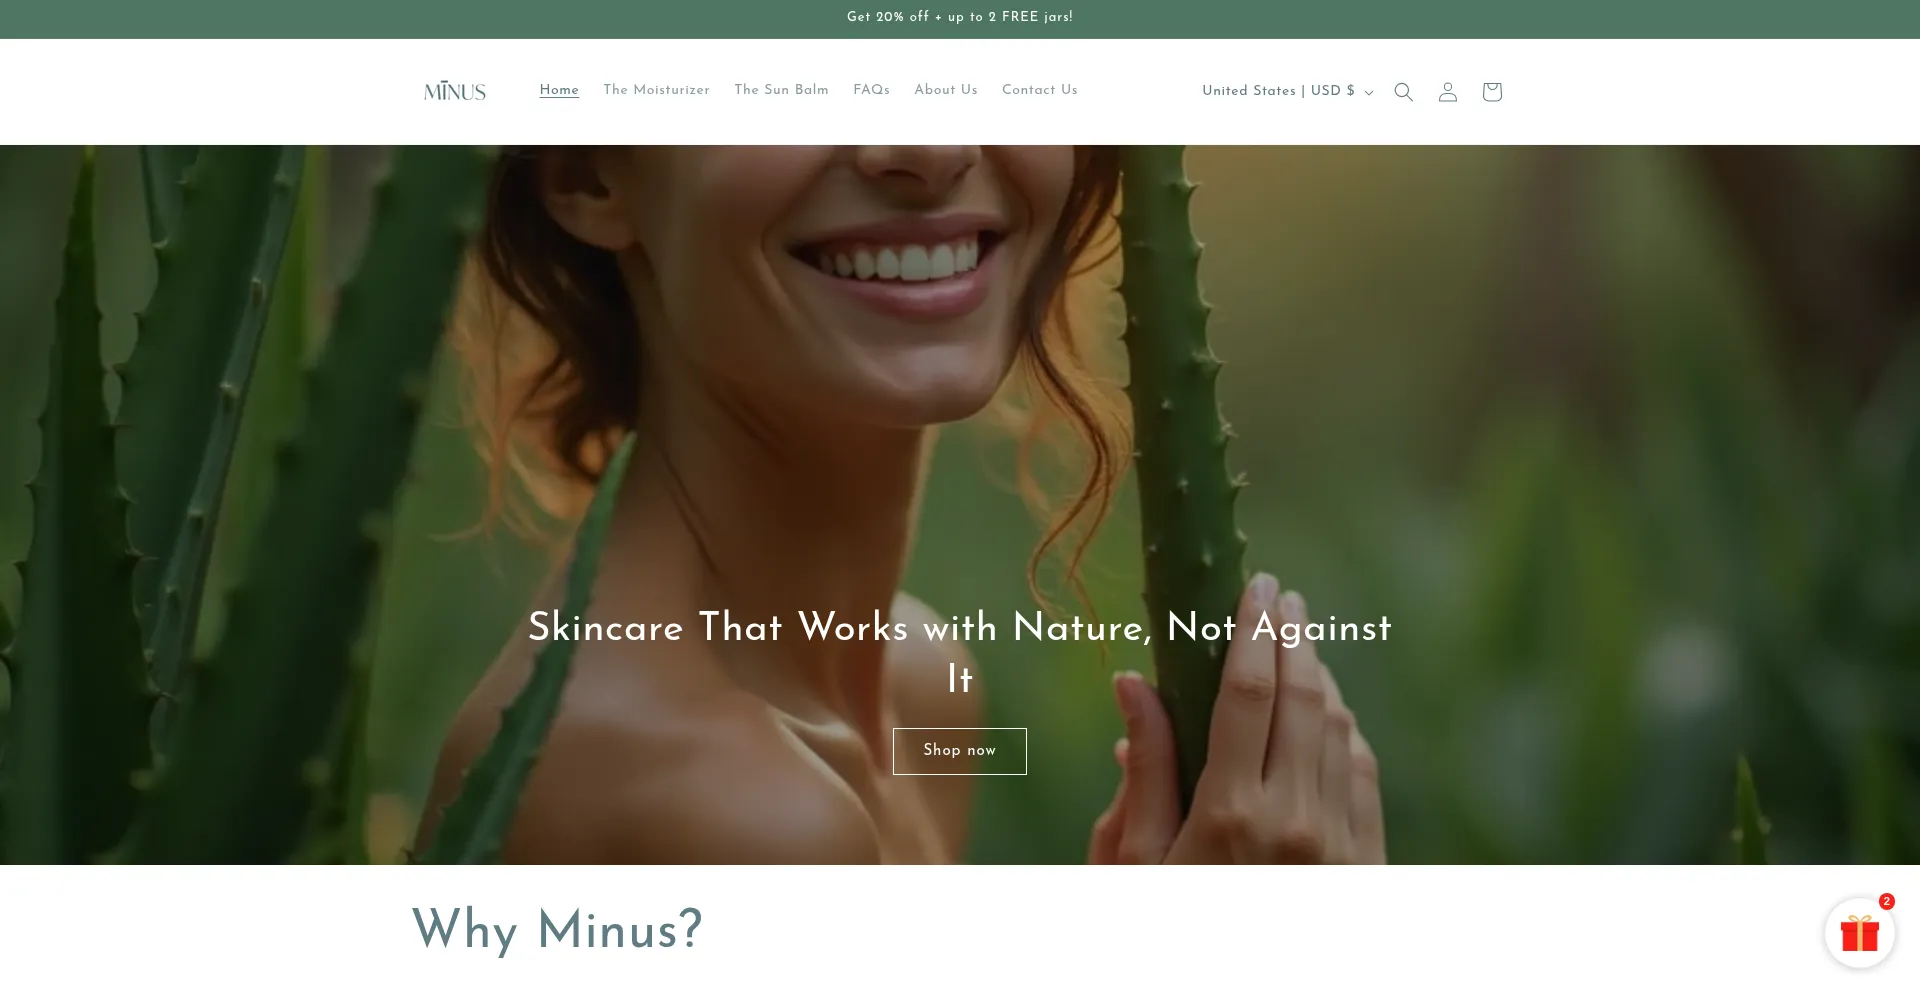The width and height of the screenshot is (1920, 993).
Task: Open The Sun Balm page
Action: [x=781, y=90]
